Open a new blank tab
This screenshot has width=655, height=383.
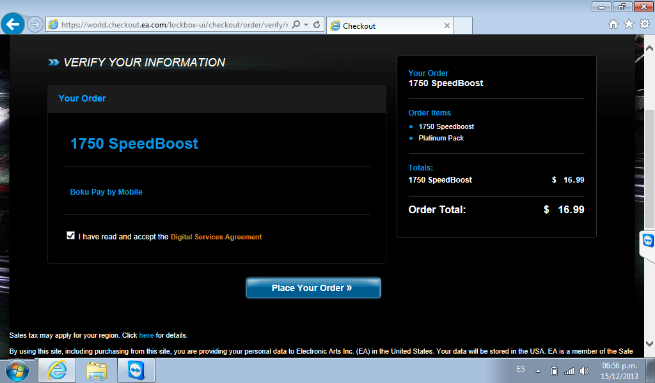tap(463, 25)
